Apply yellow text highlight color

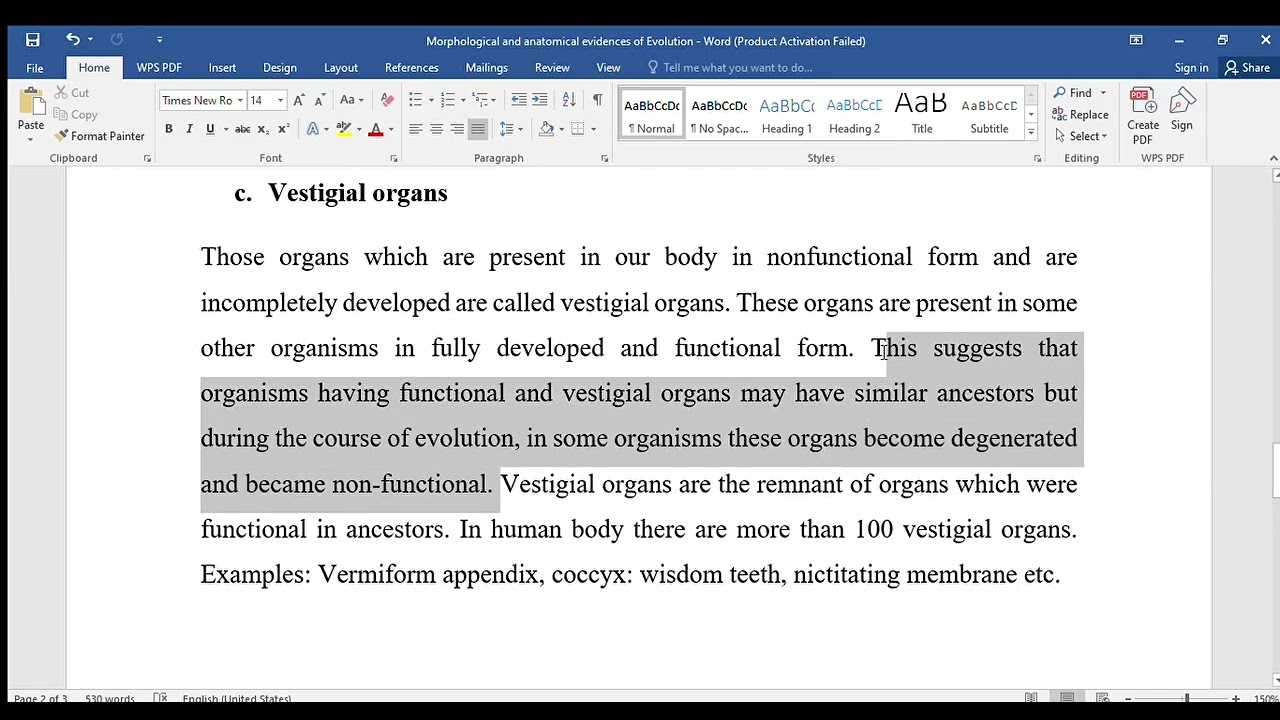click(x=344, y=129)
